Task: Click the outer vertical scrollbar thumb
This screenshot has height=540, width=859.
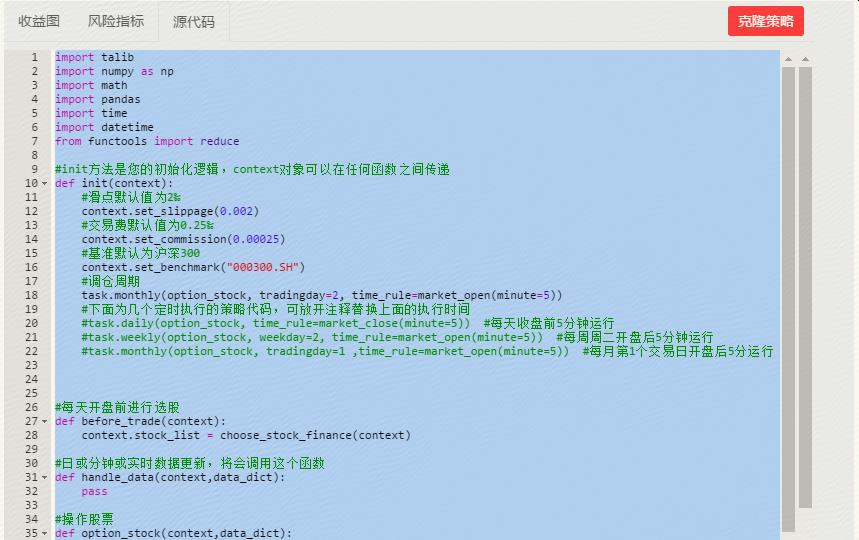Action: [x=805, y=288]
